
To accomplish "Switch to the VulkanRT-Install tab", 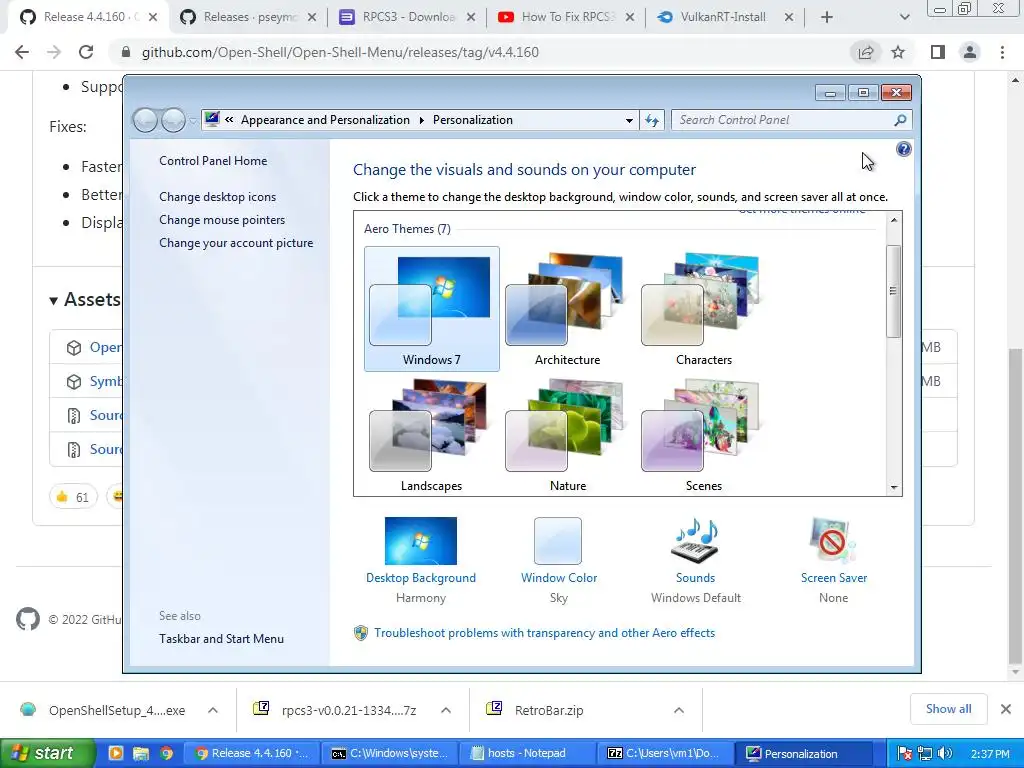I will [x=725, y=17].
